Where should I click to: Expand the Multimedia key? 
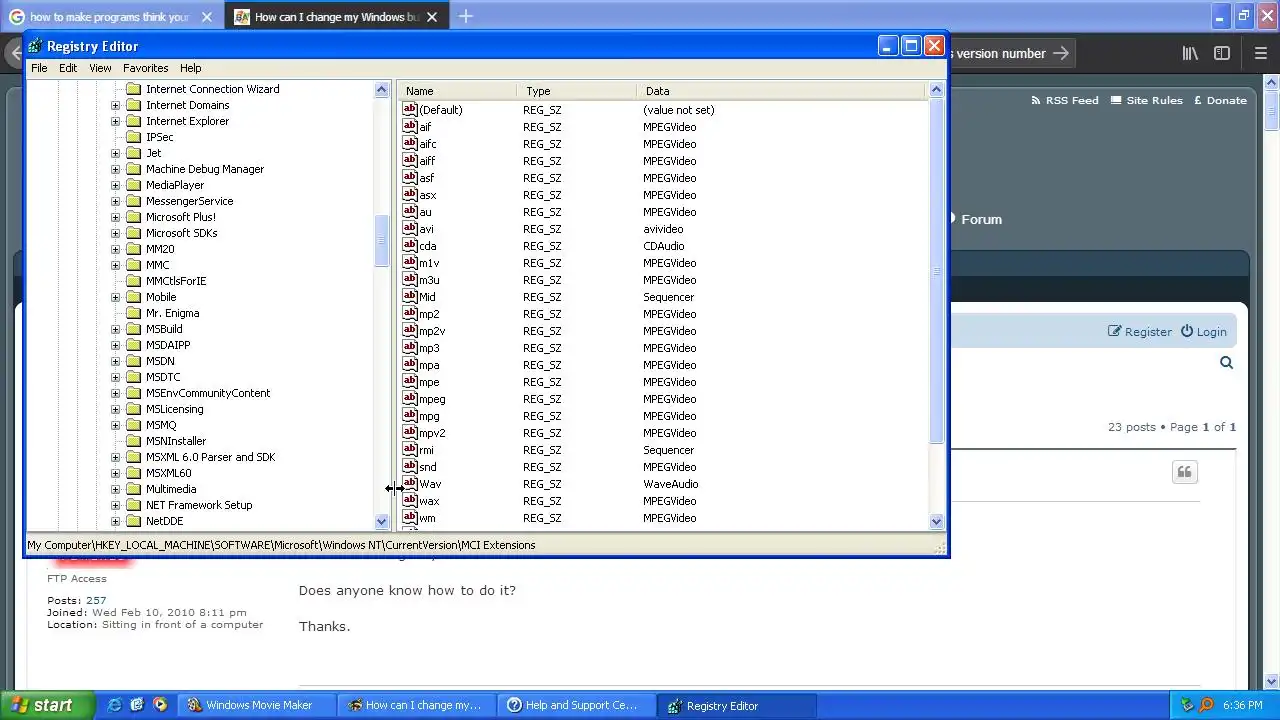coord(115,489)
